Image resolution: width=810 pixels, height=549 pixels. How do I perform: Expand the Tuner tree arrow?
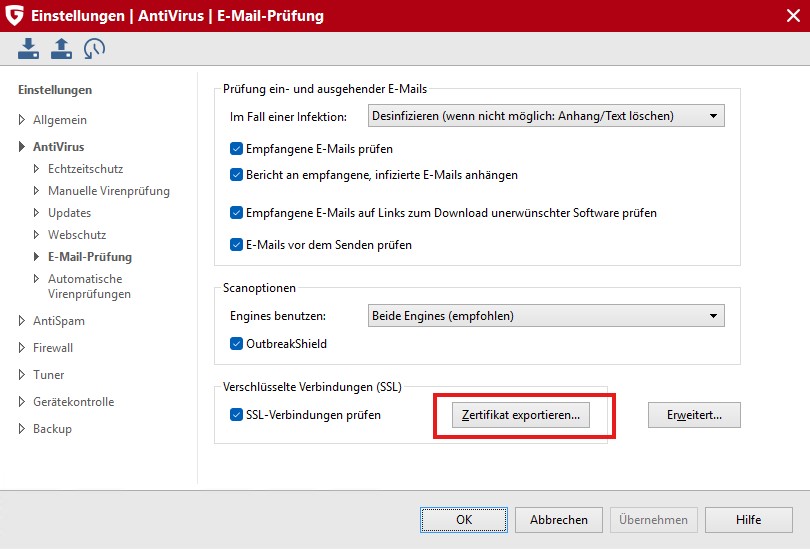point(22,374)
